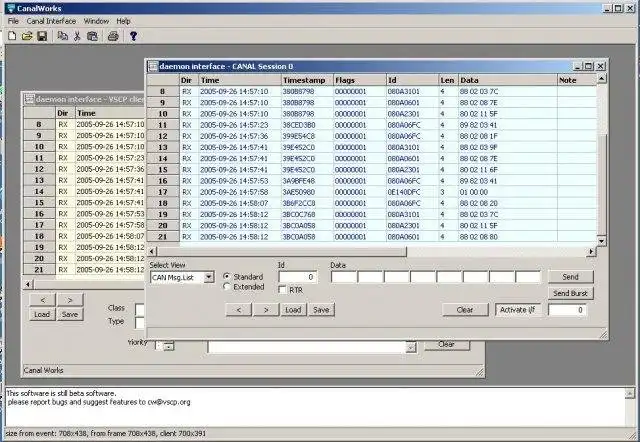The height and width of the screenshot is (442, 640).
Task: Click the Print toolbar icon
Action: (x=113, y=36)
